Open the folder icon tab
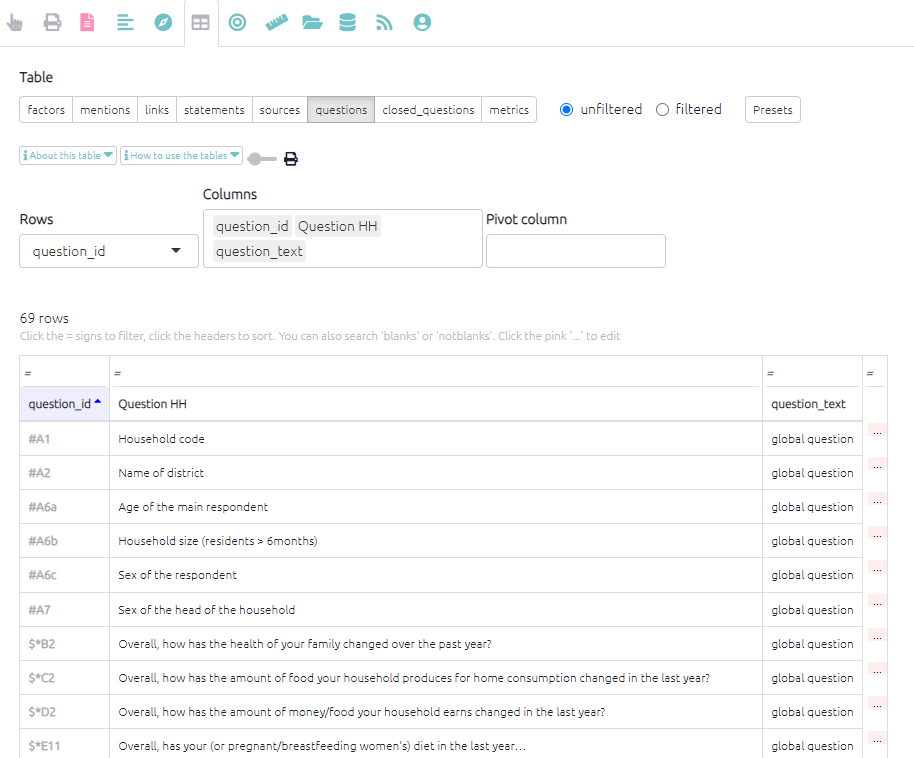This screenshot has width=914, height=758. coord(312,22)
